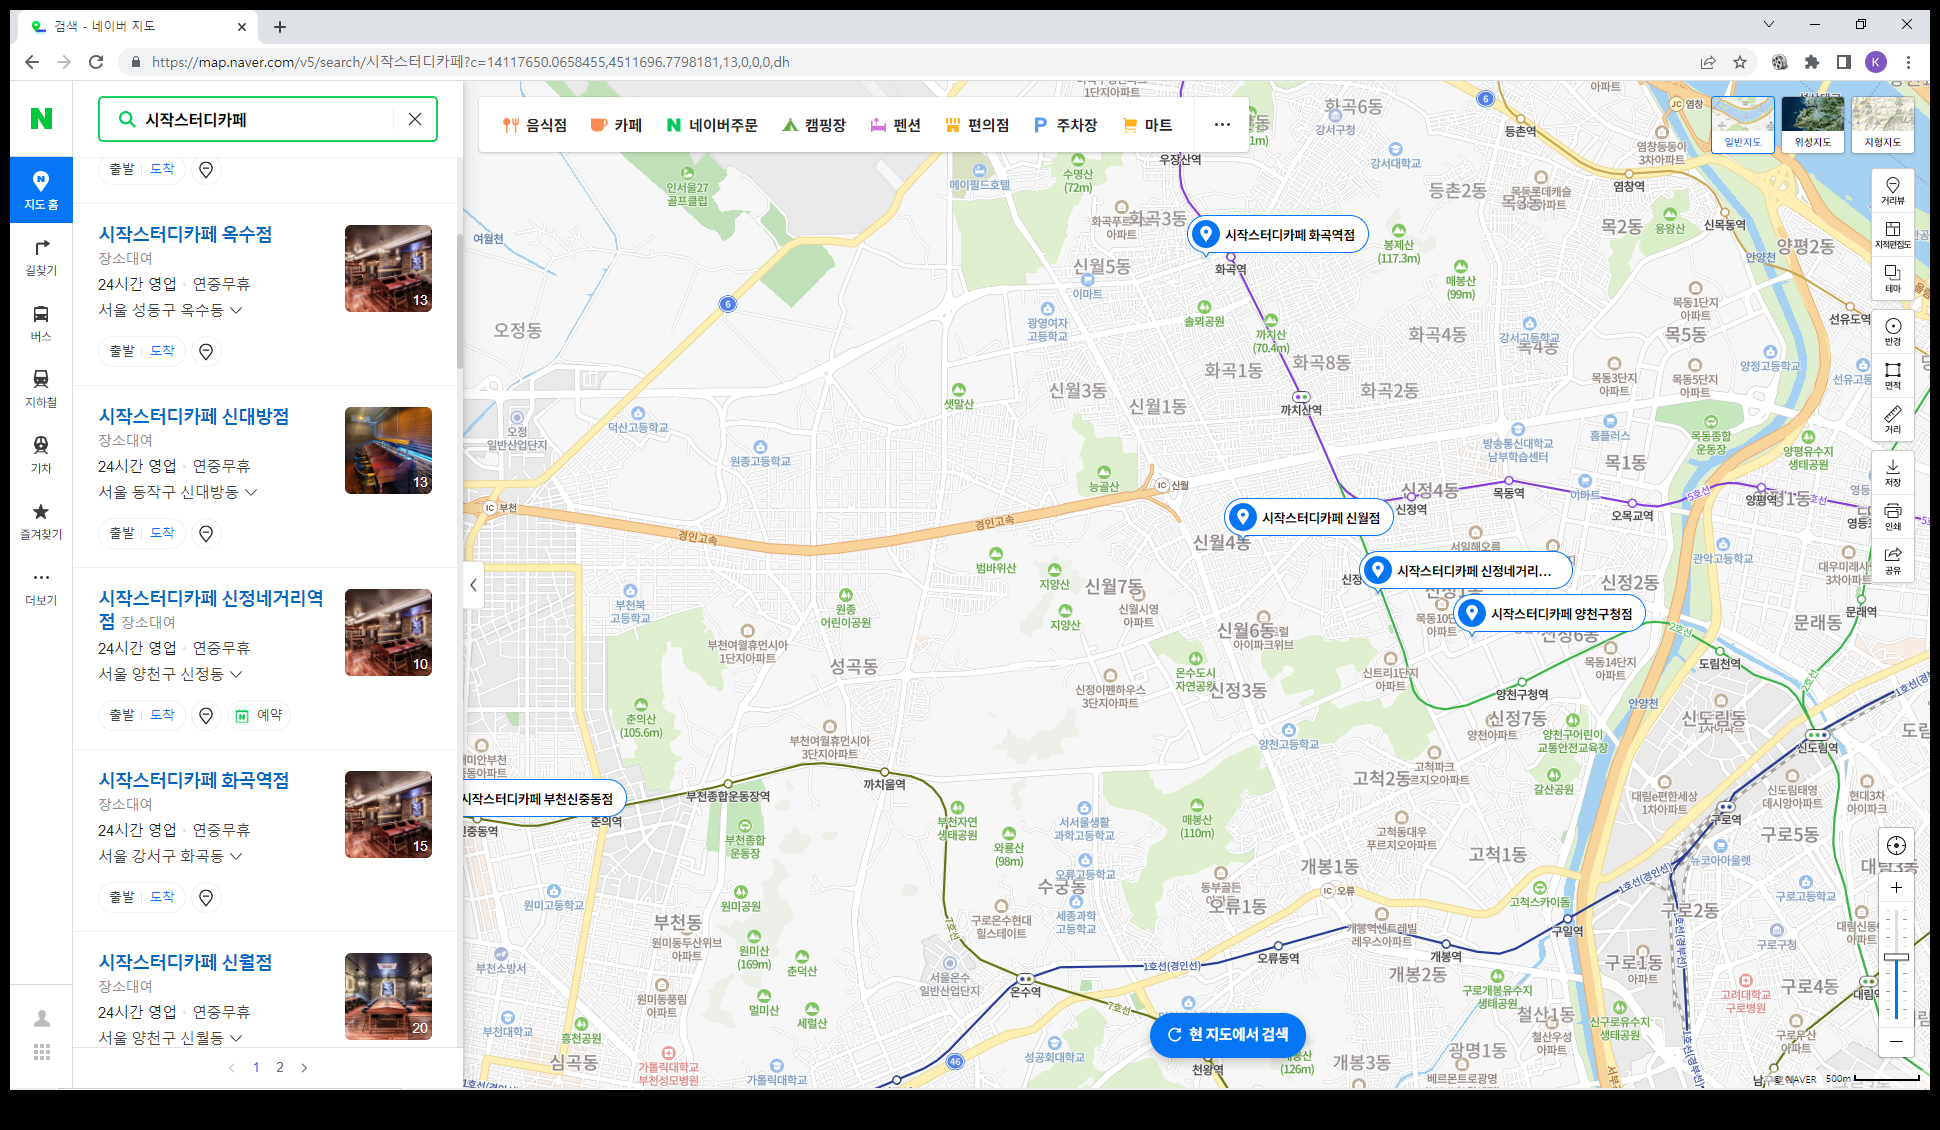Switch to the 위성지도 satellite map
This screenshot has width=1940, height=1130.
(1813, 124)
